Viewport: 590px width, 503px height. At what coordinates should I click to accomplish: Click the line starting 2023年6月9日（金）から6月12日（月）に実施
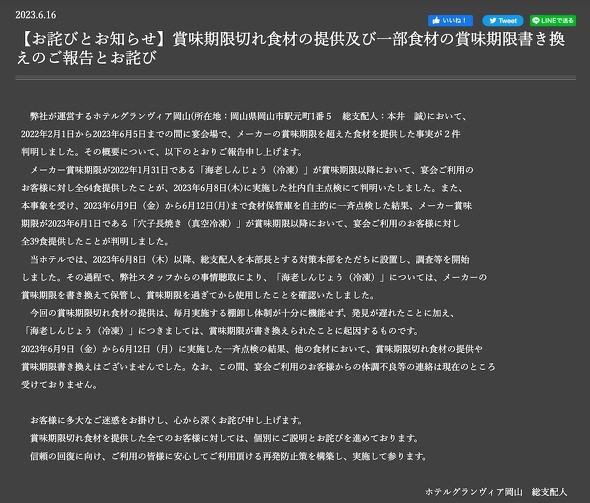252,349
